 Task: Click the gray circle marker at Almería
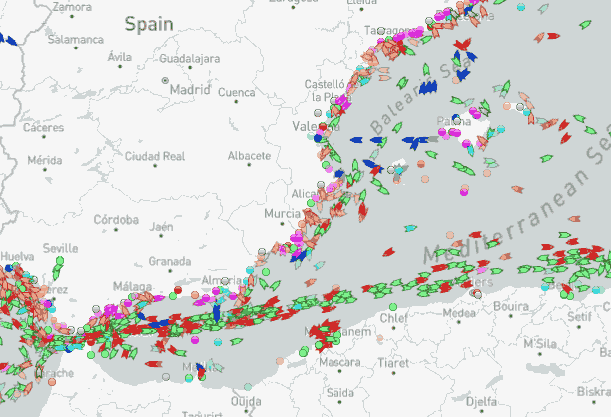(226, 282)
